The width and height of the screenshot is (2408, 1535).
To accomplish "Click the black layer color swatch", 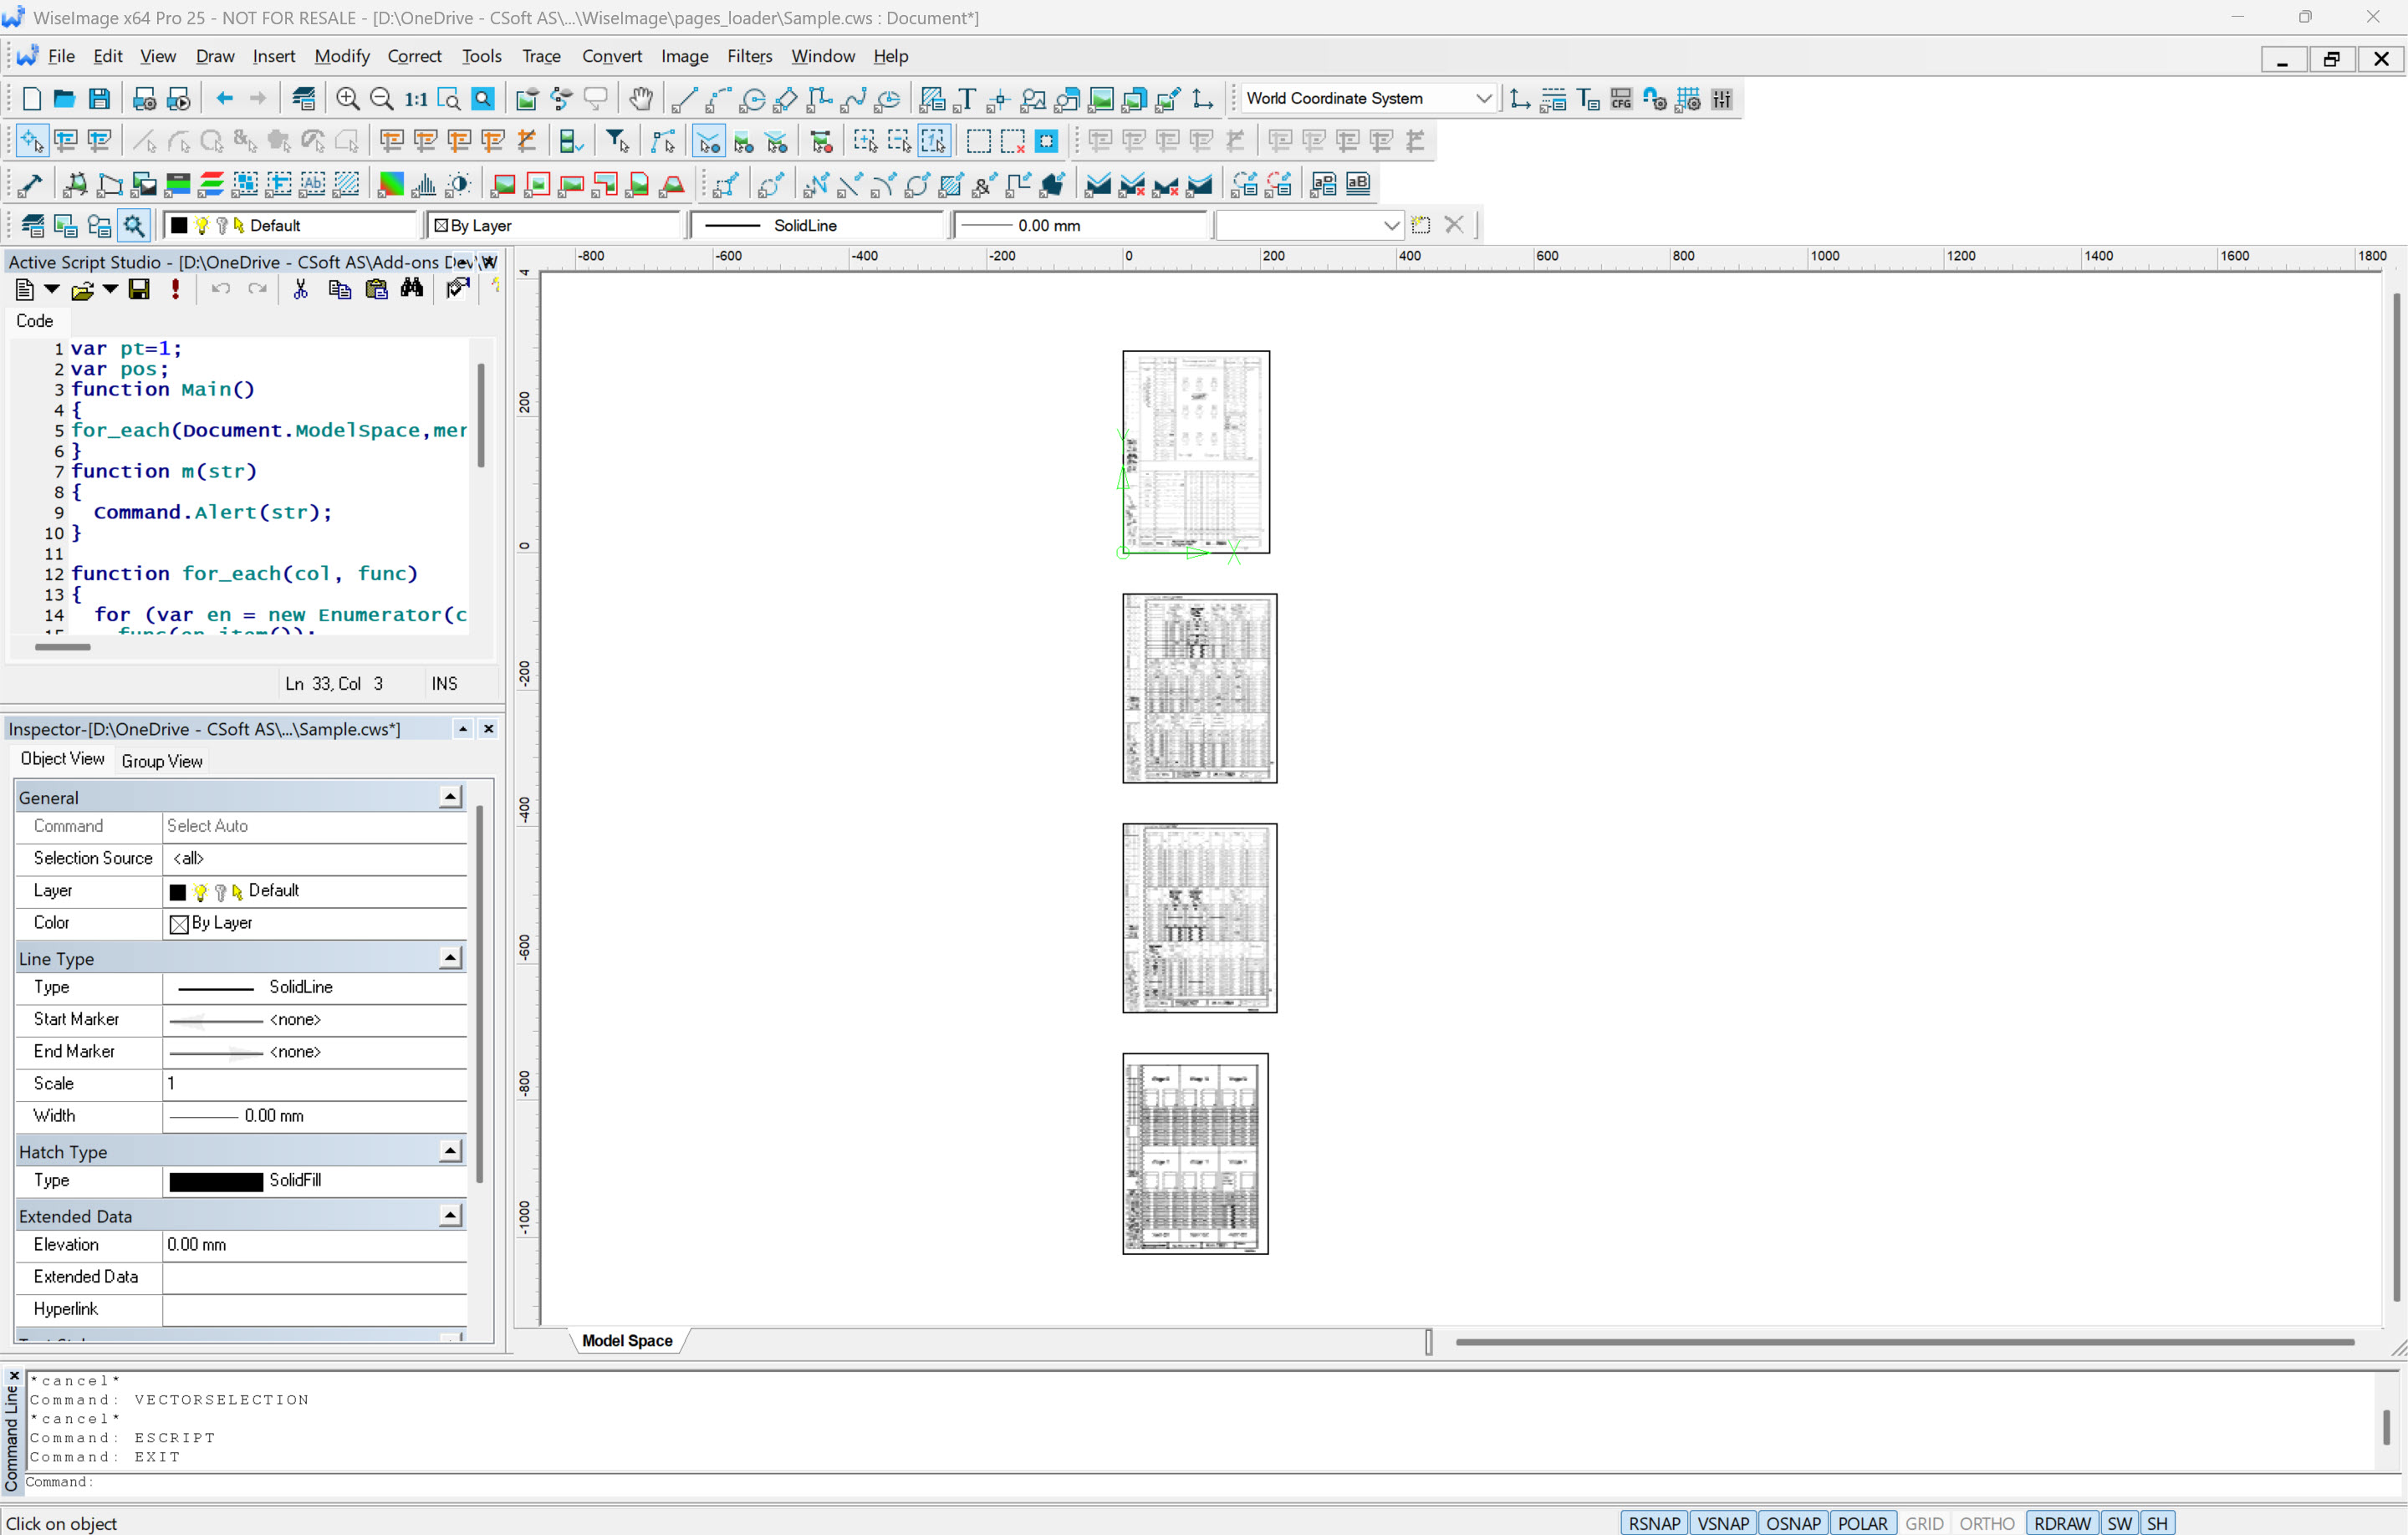I will [x=178, y=224].
